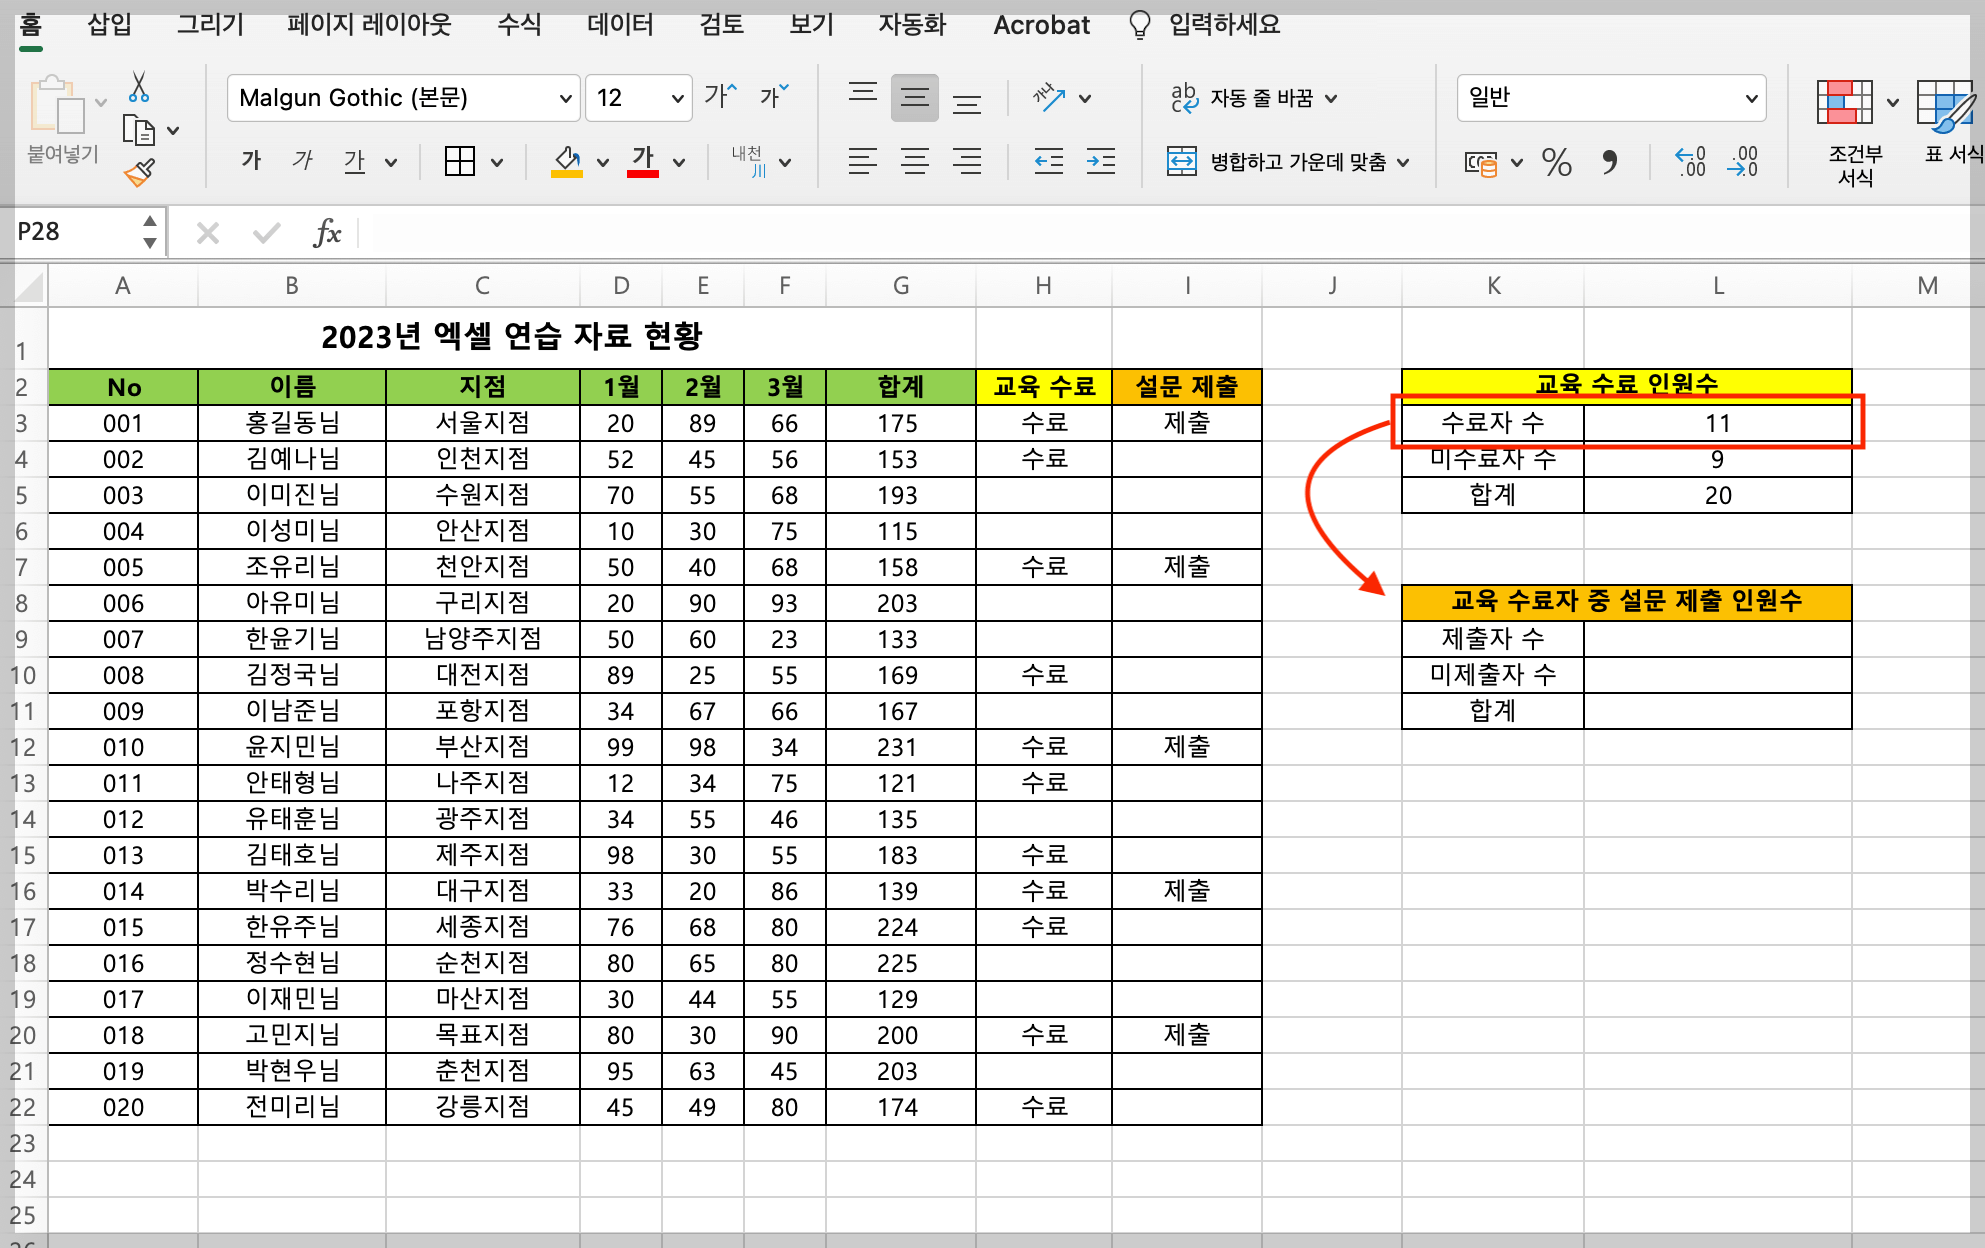
Task: Open the font size 12 dropdown
Action: pos(638,97)
